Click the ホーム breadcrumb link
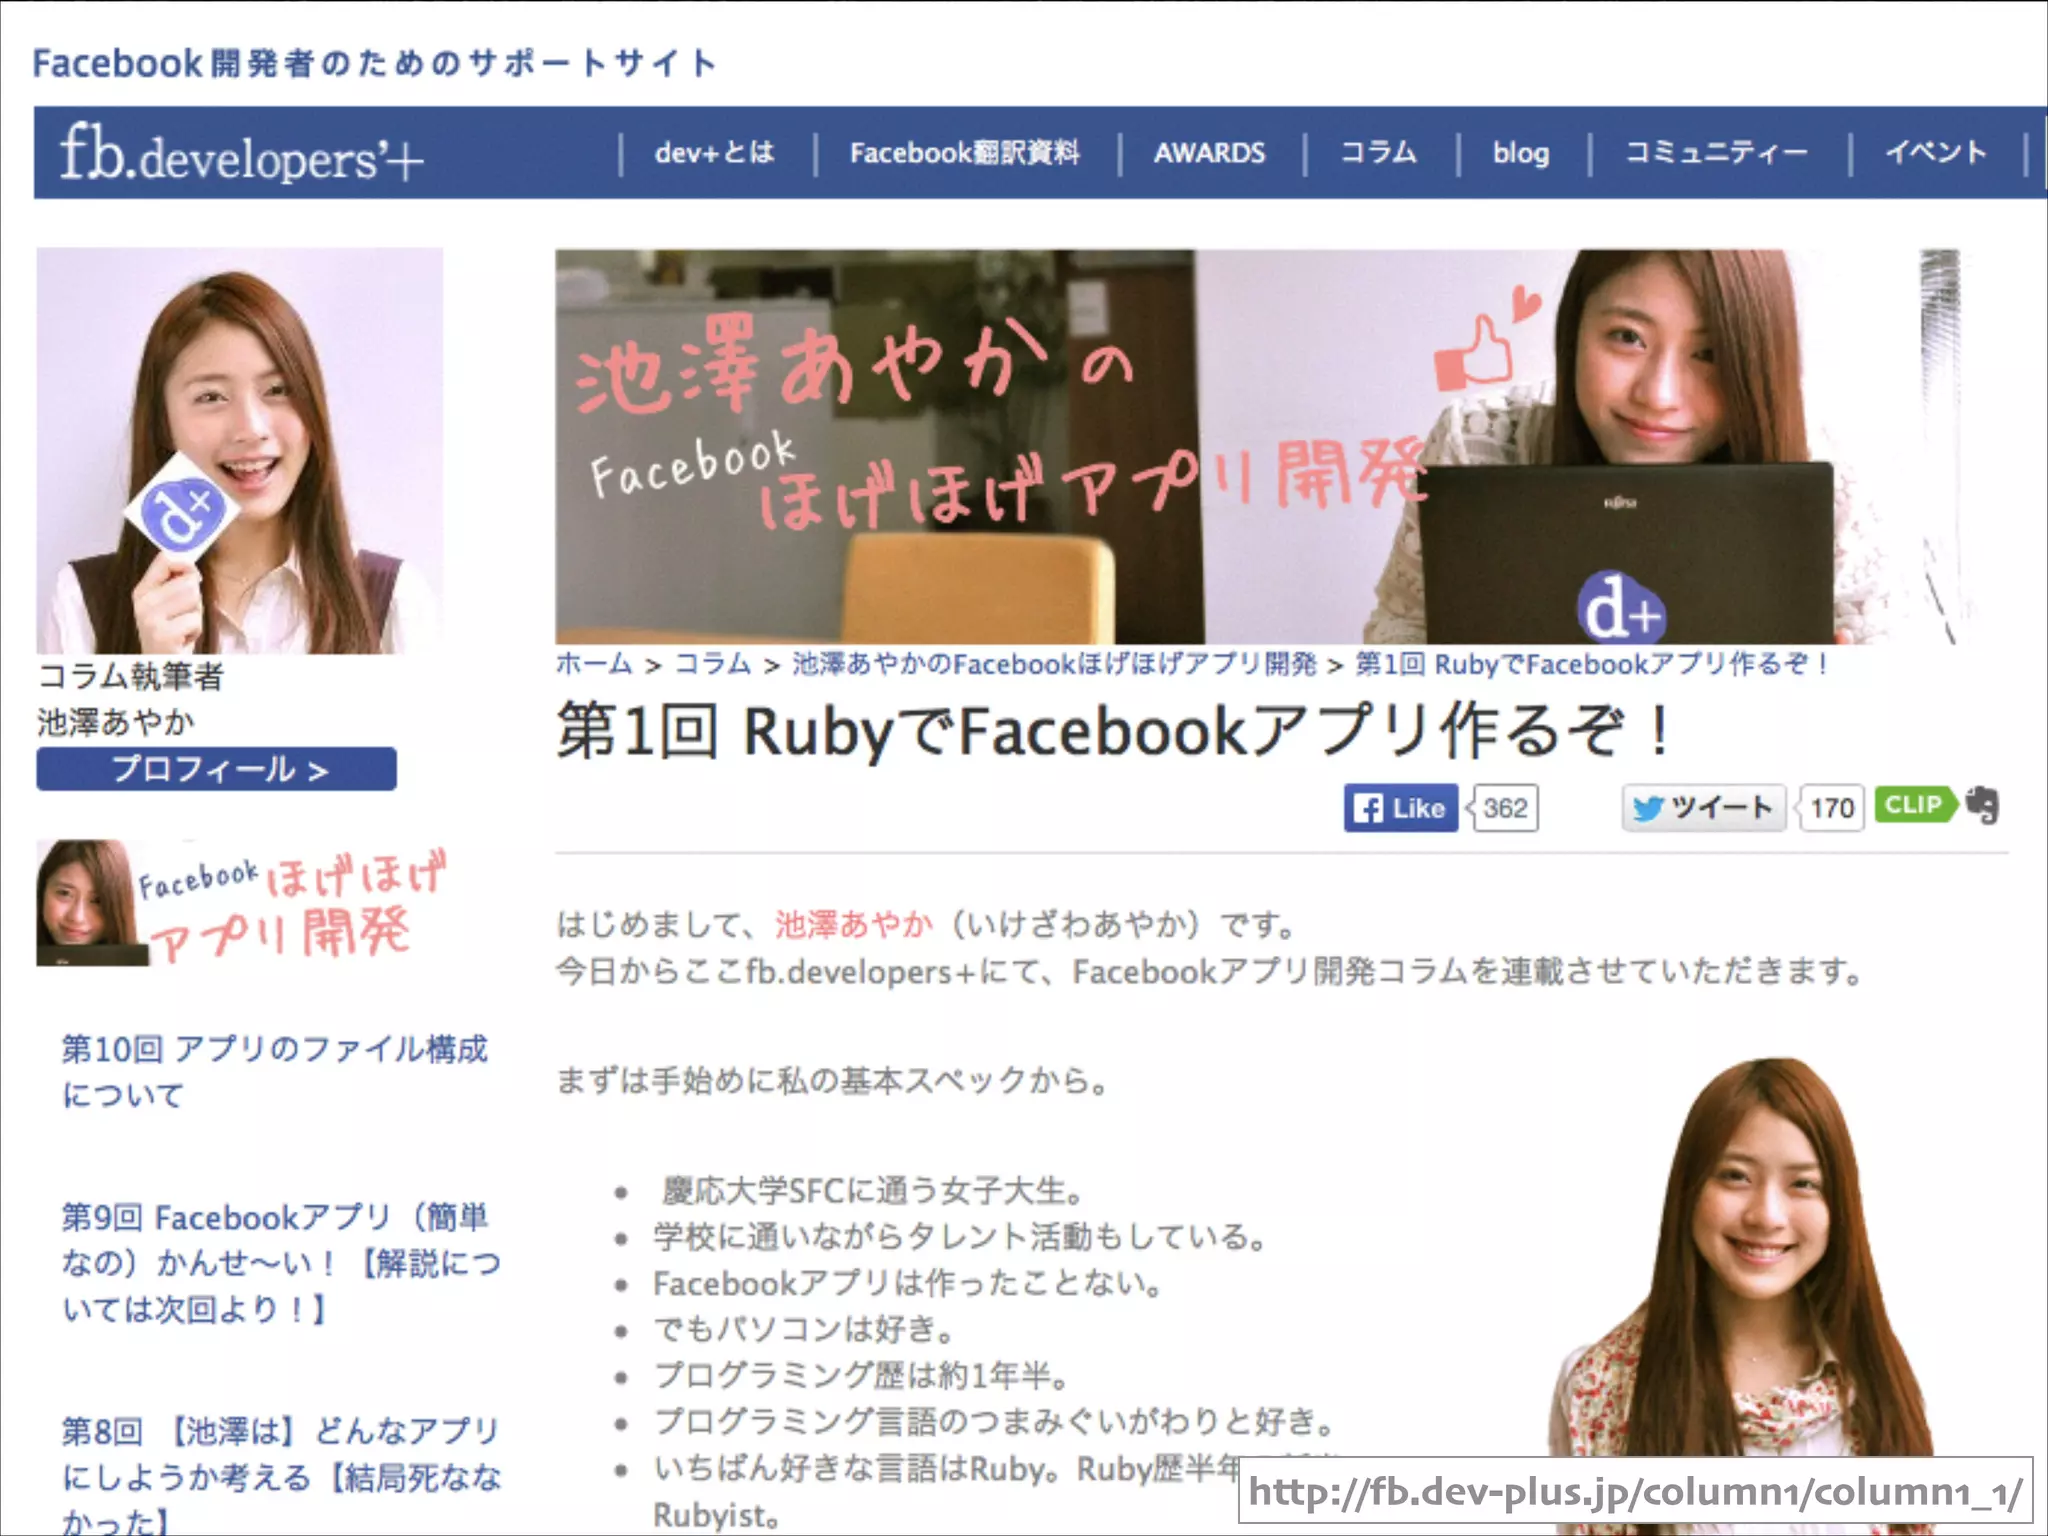This screenshot has height=1536, width=2048. click(x=594, y=664)
